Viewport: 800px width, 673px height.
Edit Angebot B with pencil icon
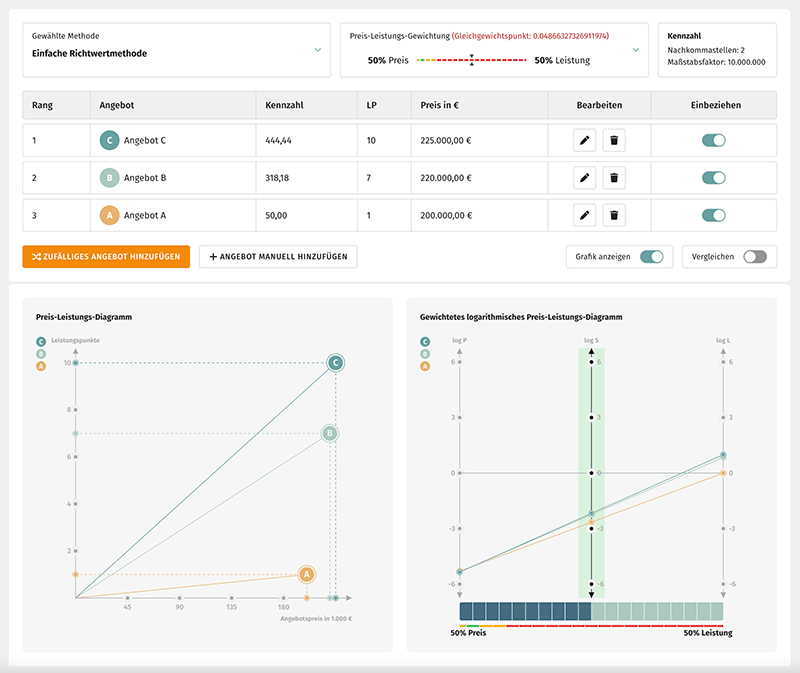[585, 178]
